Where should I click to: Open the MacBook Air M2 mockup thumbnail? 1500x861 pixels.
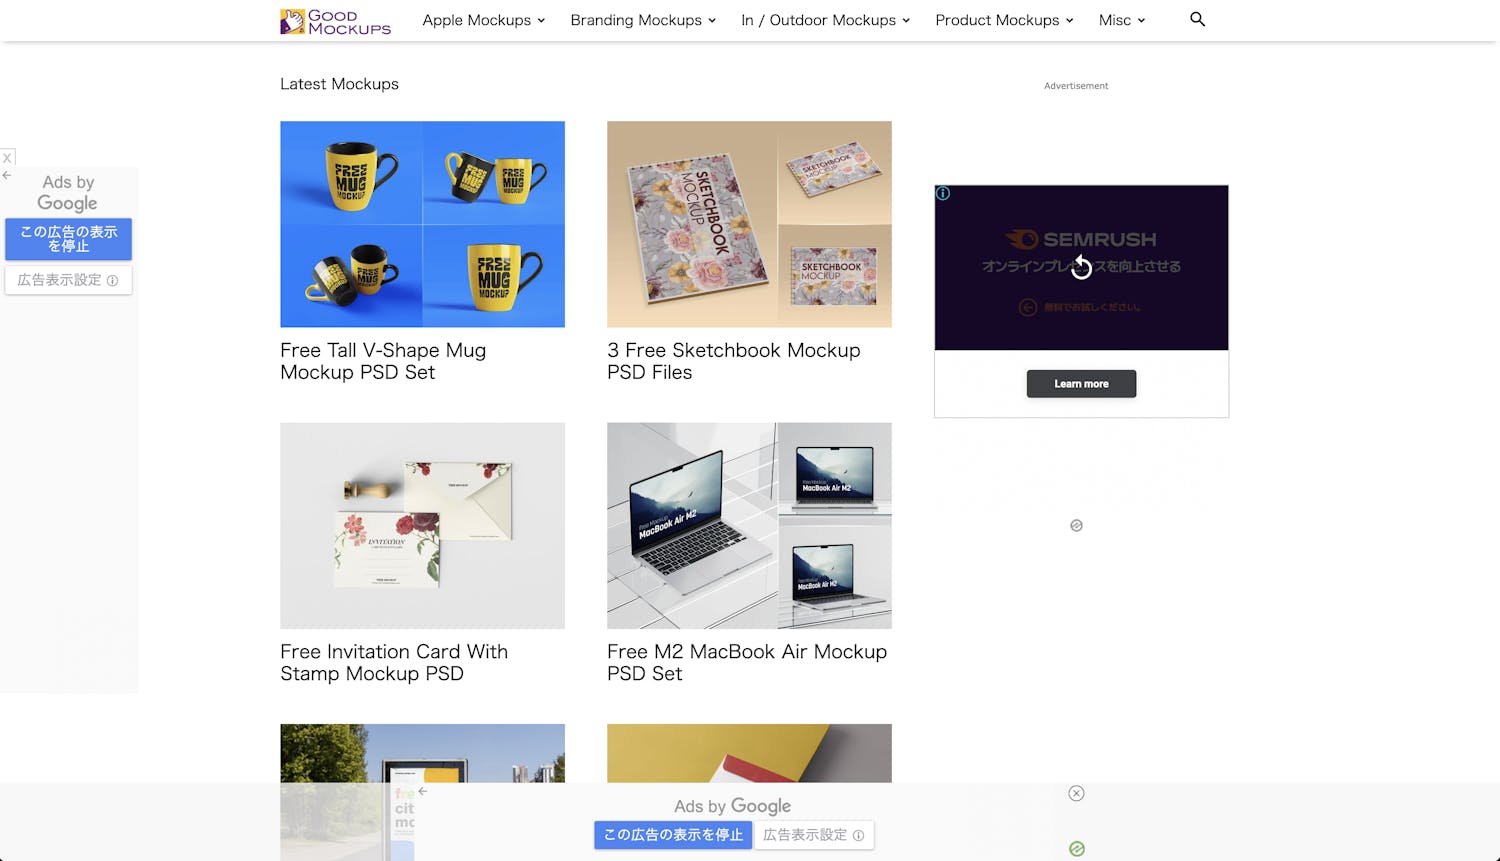pos(749,525)
